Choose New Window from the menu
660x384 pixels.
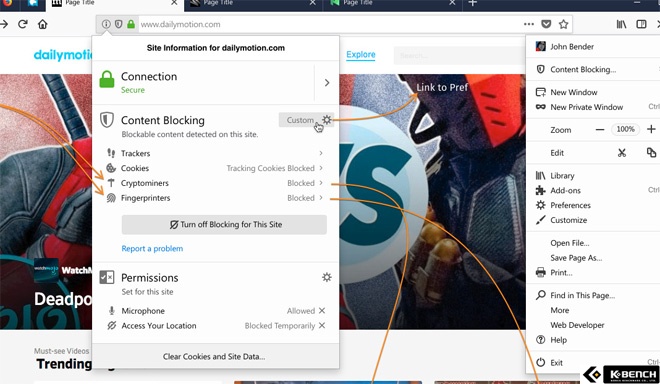[593, 92]
